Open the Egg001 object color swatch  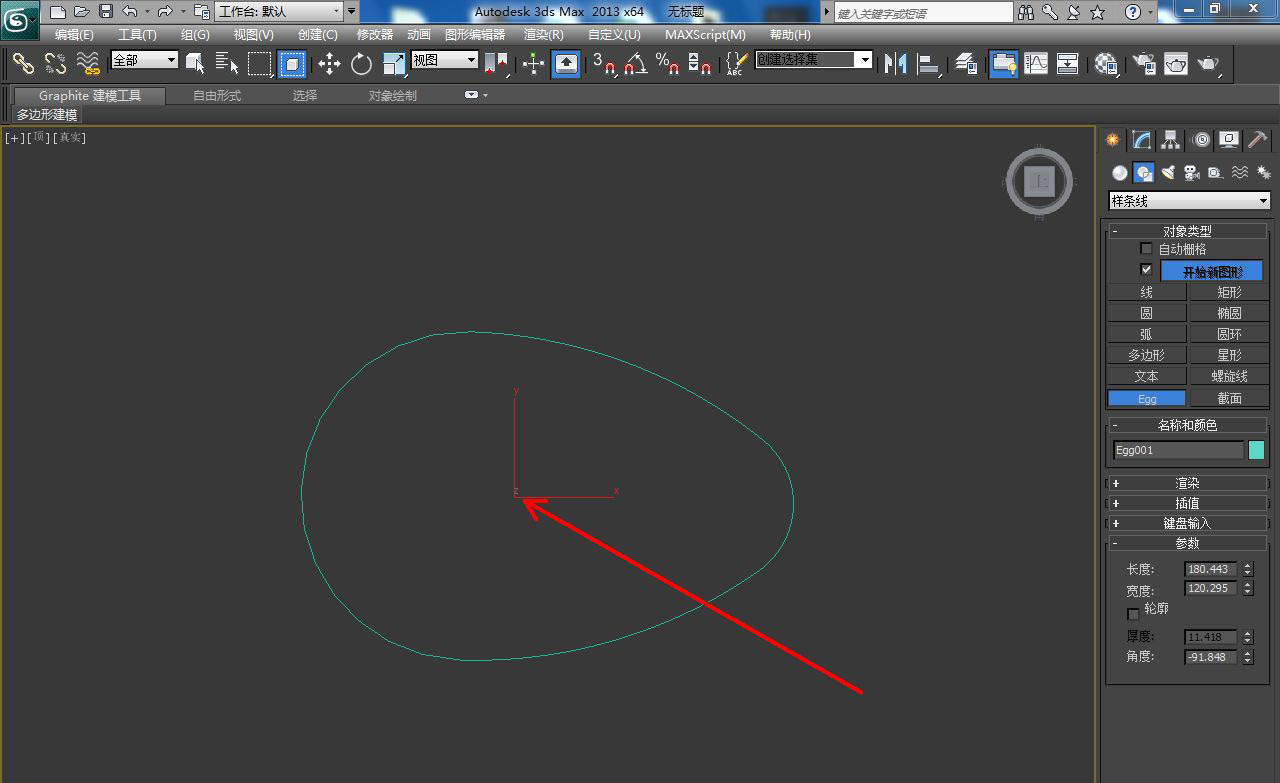(1257, 450)
